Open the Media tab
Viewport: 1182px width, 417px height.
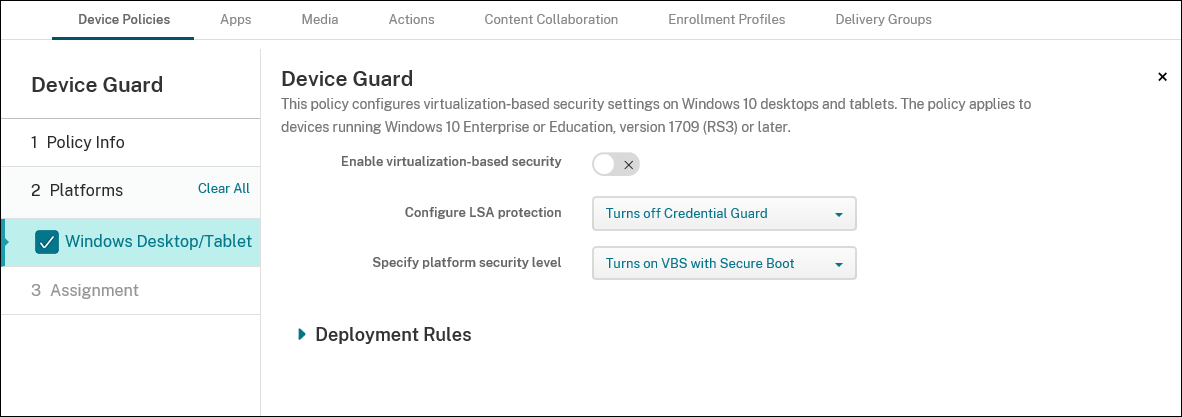[320, 20]
